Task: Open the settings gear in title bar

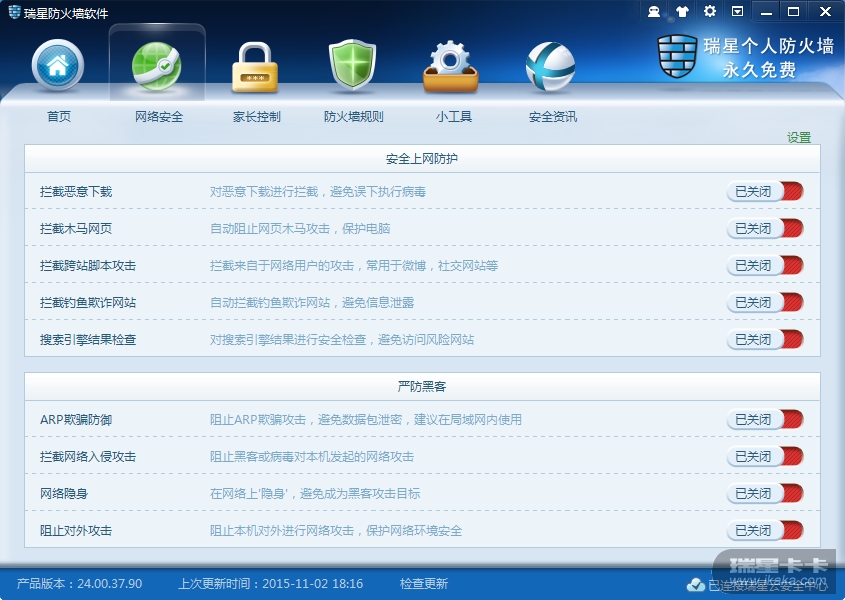Action: click(x=710, y=11)
